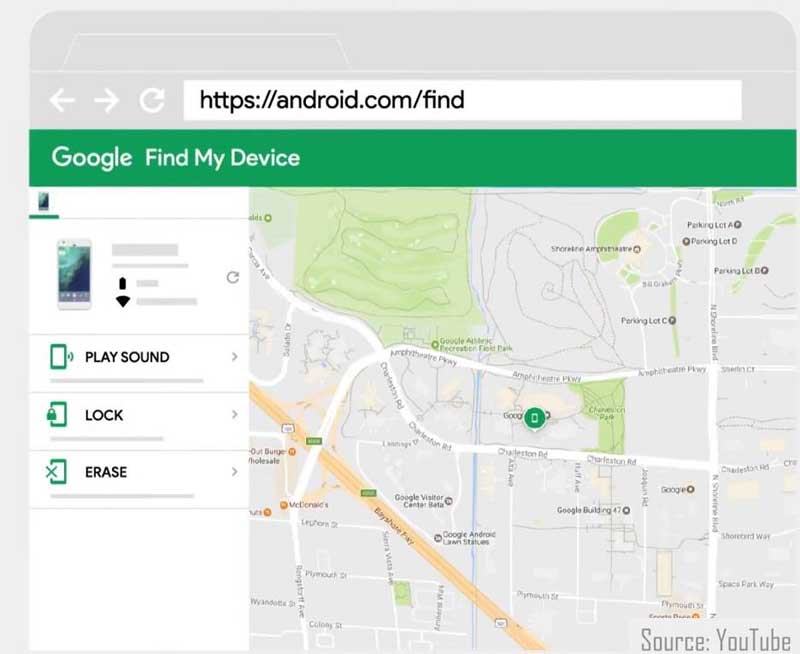Expand the Play Sound chevron
This screenshot has width=800, height=654.
click(234, 357)
